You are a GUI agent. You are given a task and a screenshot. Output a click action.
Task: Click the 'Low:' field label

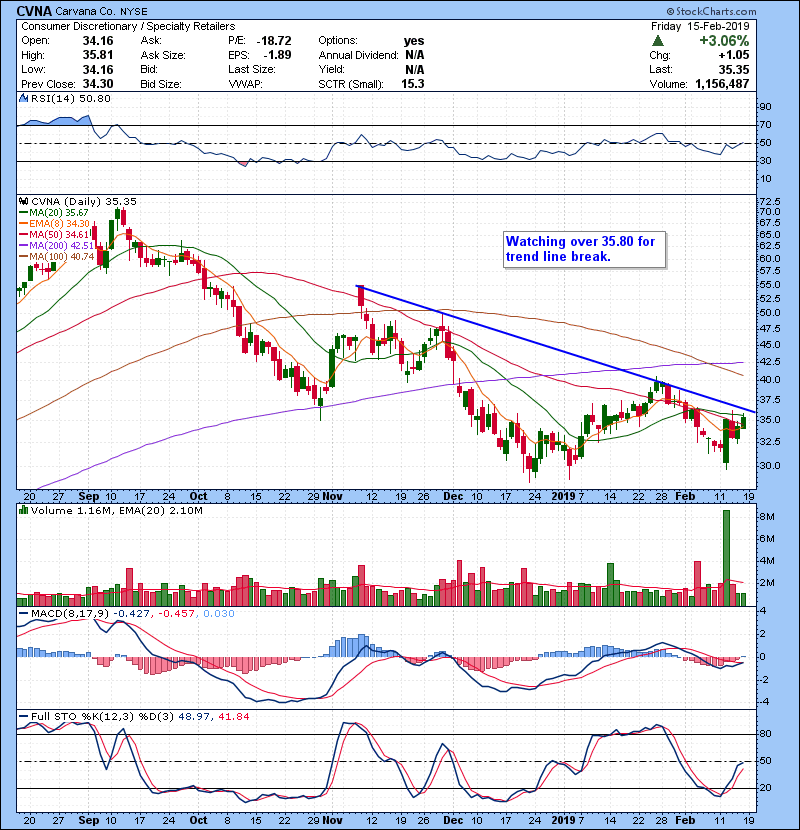(x=33, y=69)
